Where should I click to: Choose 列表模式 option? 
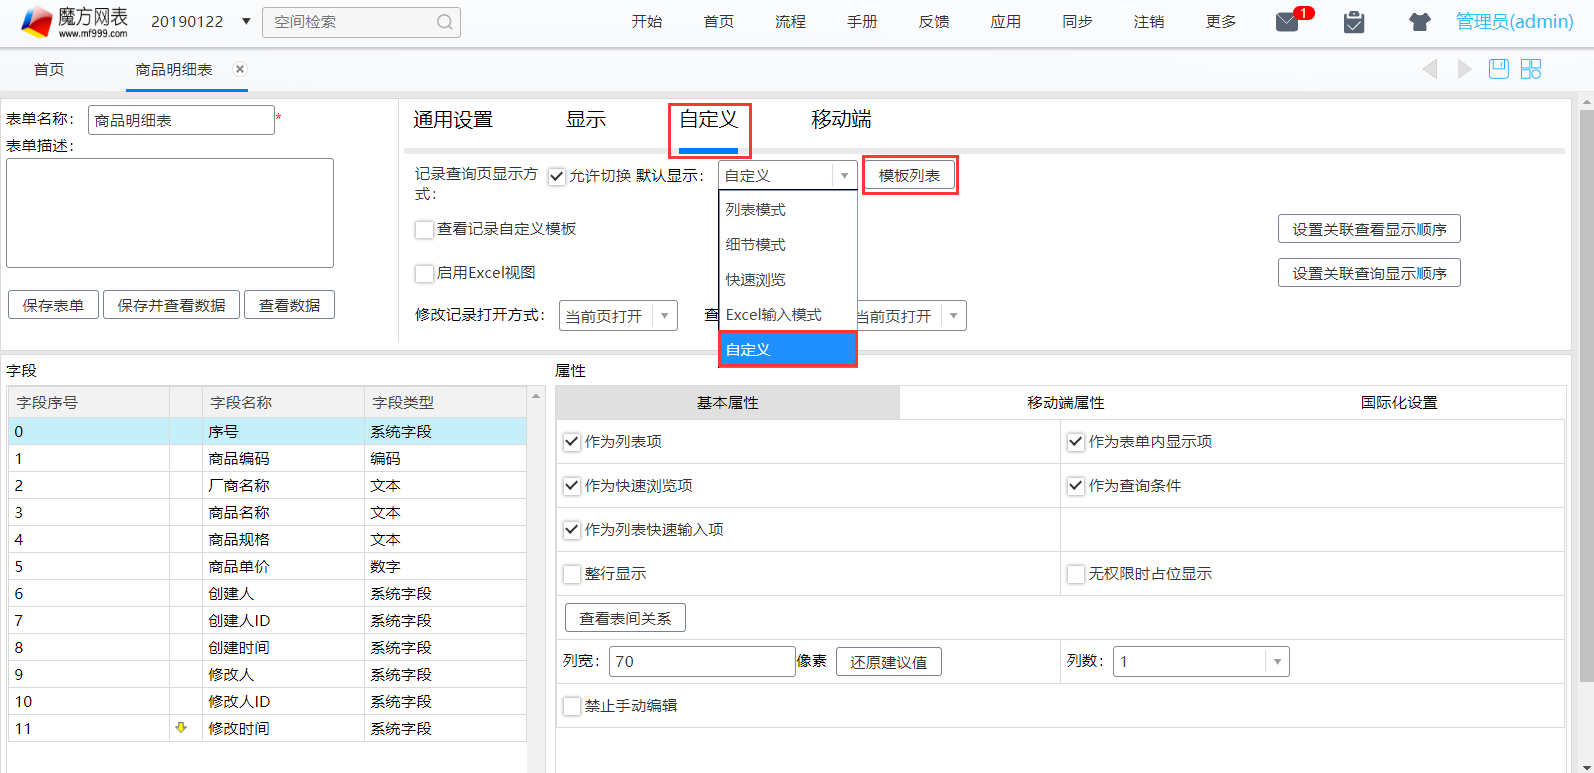[x=788, y=210]
